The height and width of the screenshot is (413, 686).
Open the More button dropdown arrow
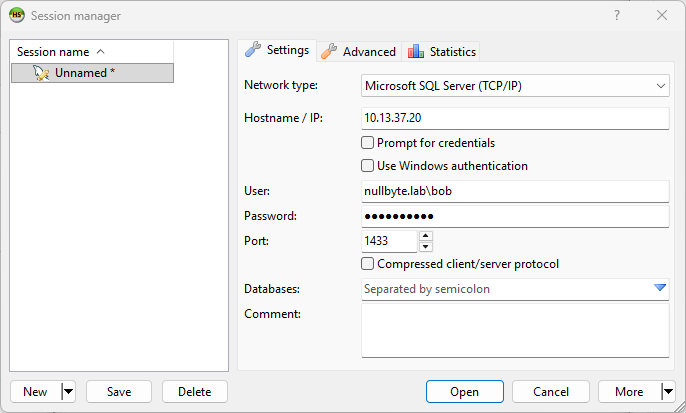tap(668, 392)
